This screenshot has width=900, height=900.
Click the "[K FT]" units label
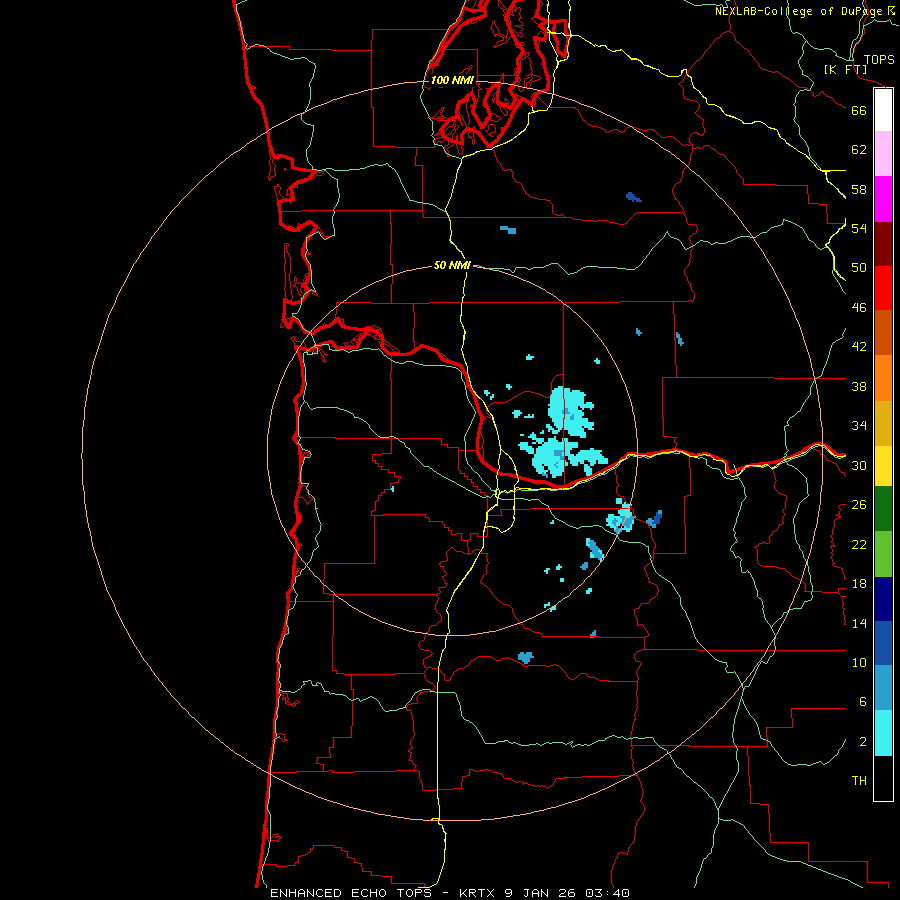(x=846, y=70)
